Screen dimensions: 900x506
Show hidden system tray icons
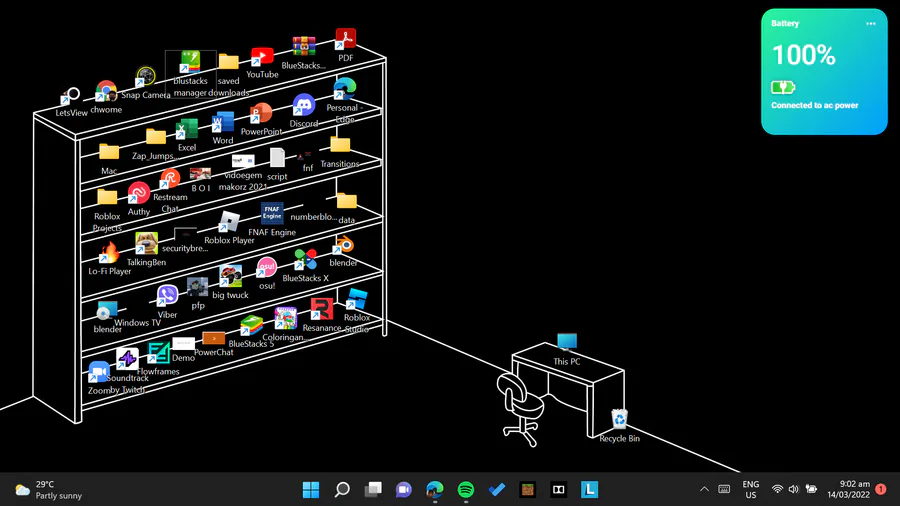click(x=704, y=489)
